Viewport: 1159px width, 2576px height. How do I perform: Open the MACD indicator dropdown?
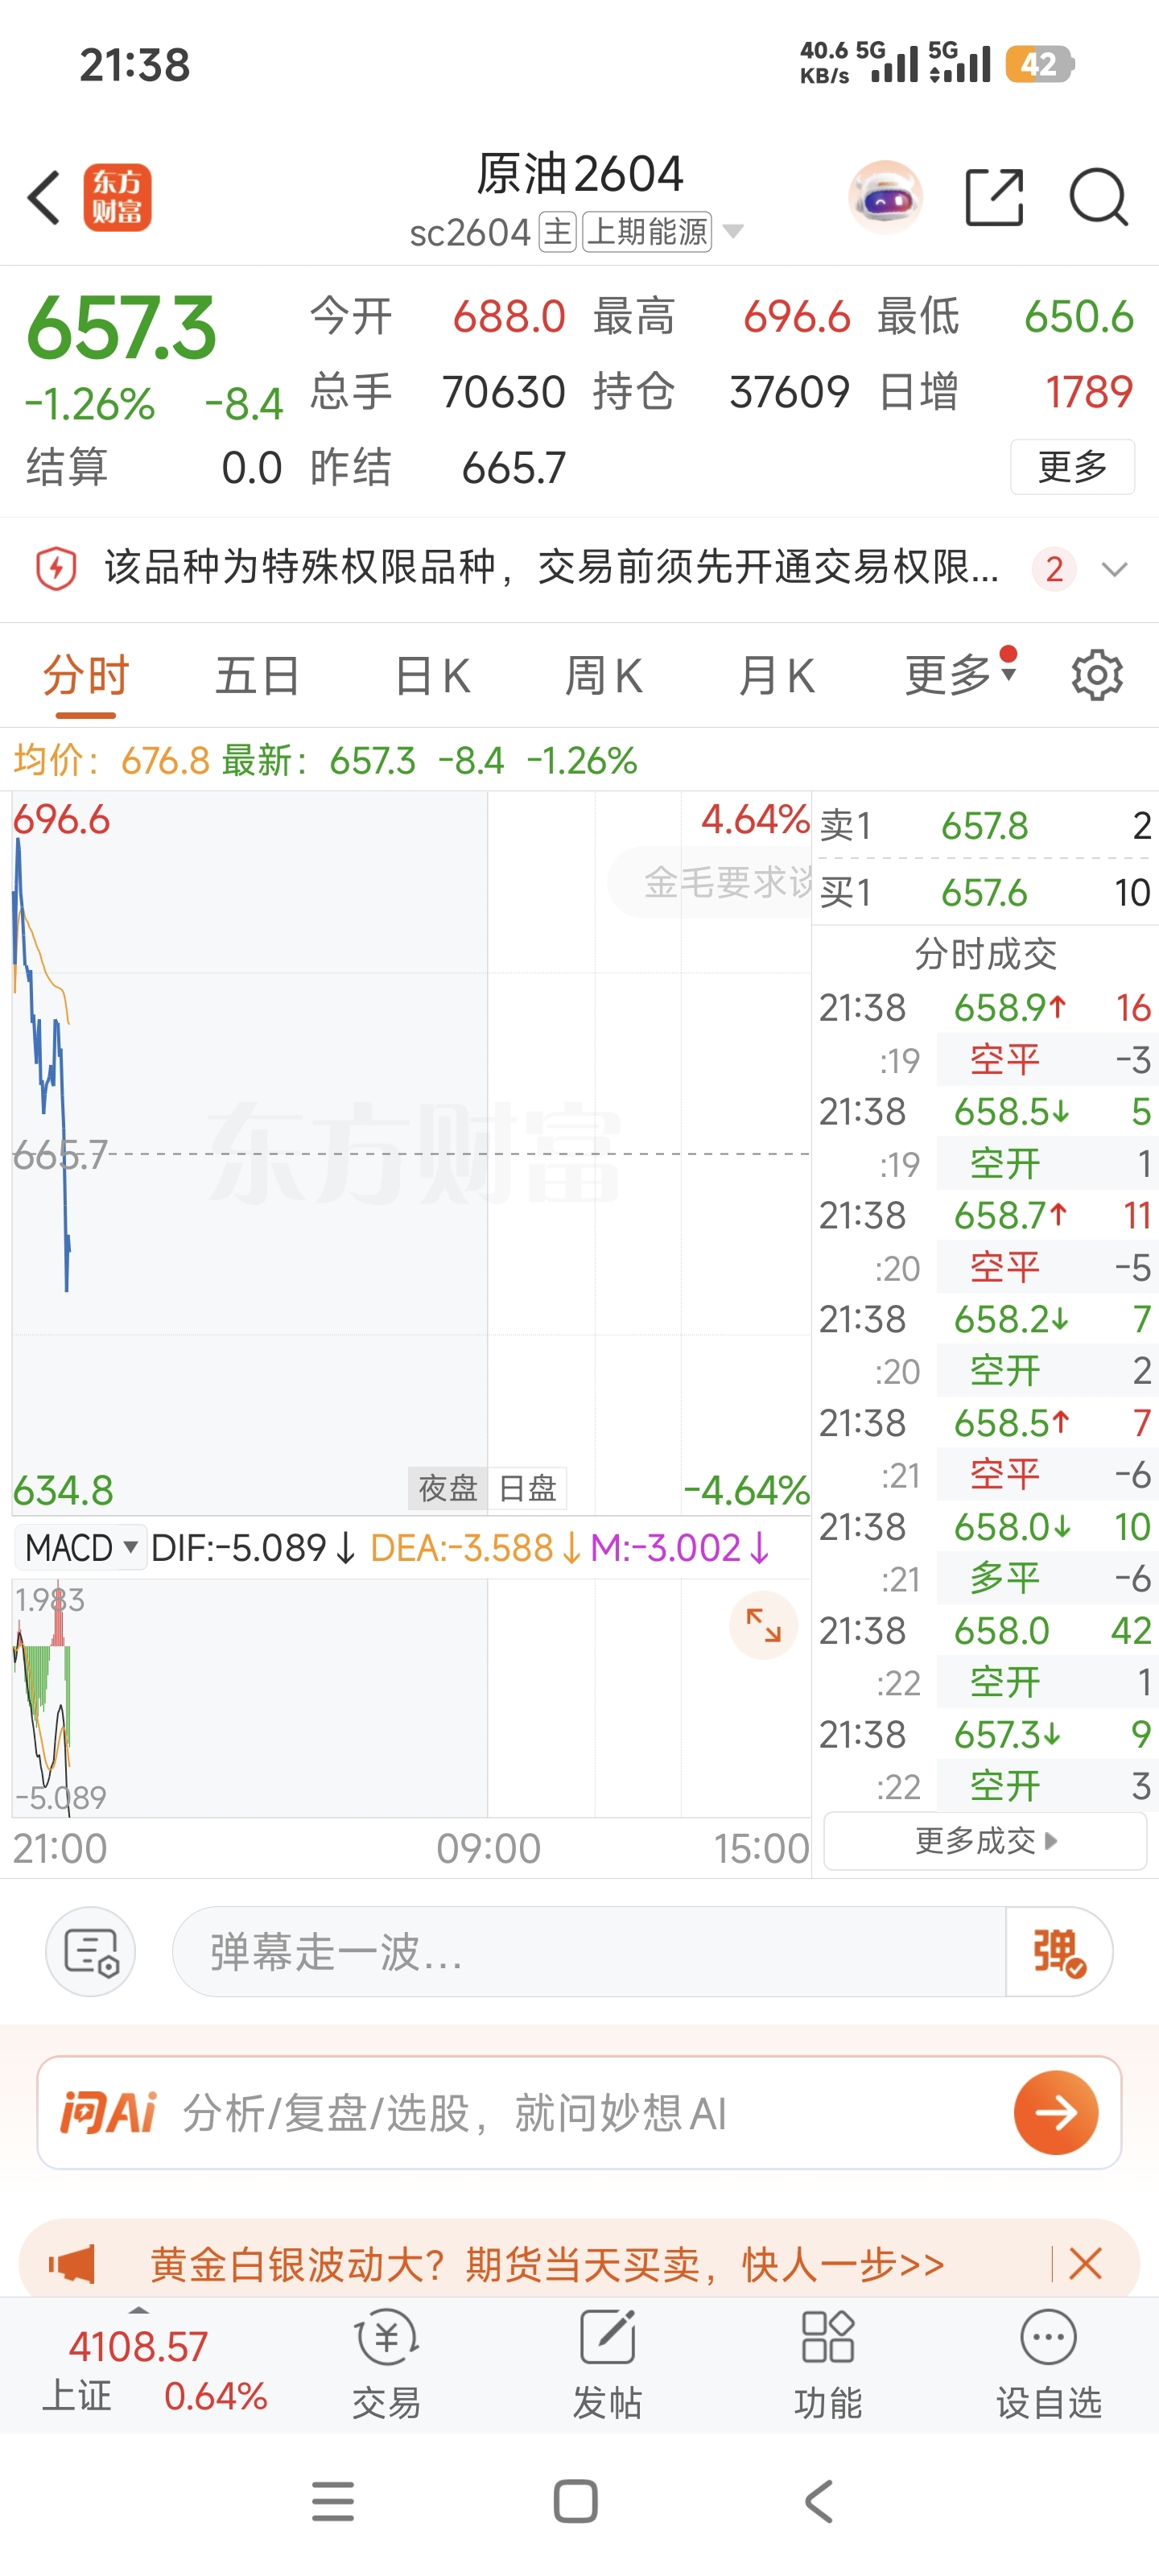(80, 1547)
